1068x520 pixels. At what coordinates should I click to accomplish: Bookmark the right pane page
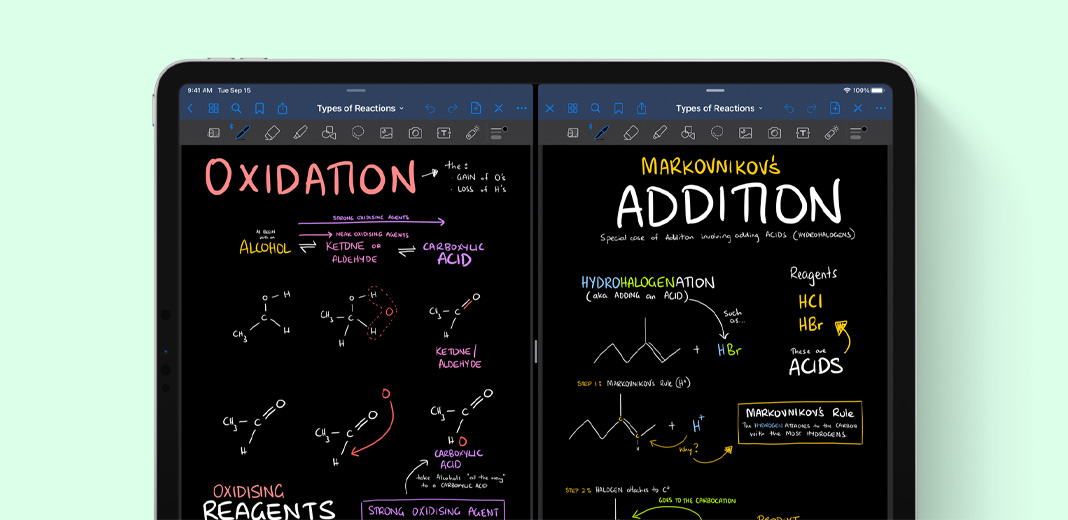[x=618, y=108]
